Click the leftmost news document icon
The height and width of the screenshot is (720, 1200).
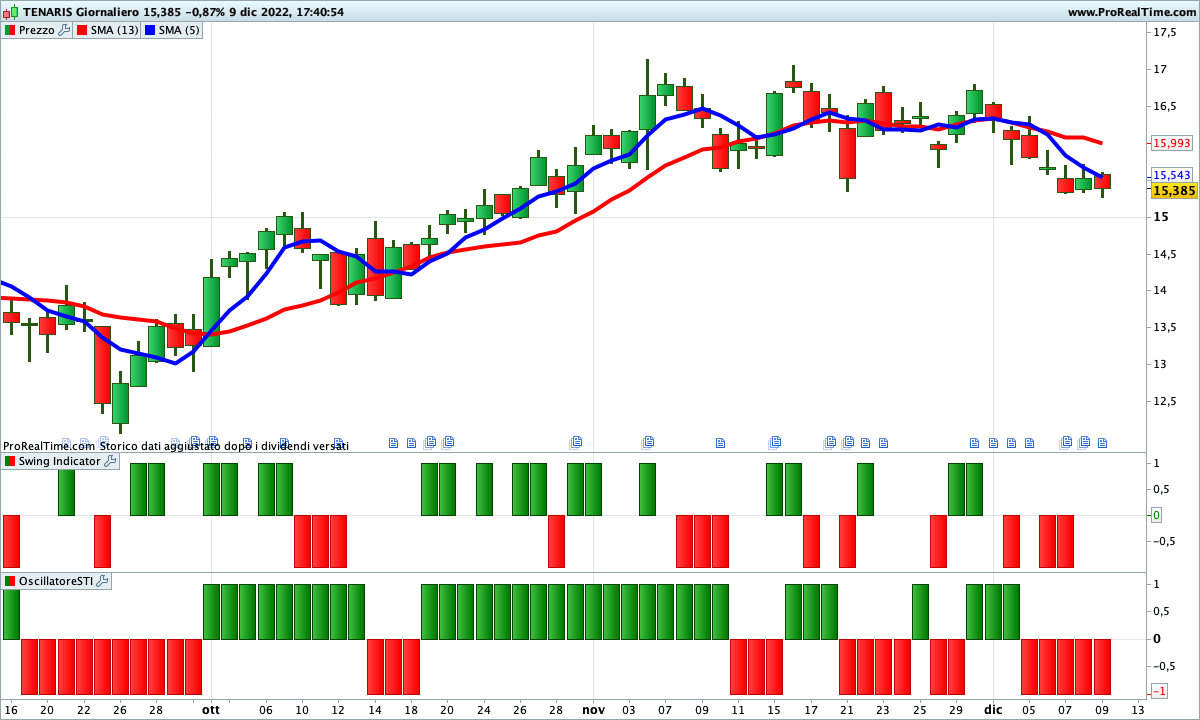click(x=67, y=442)
